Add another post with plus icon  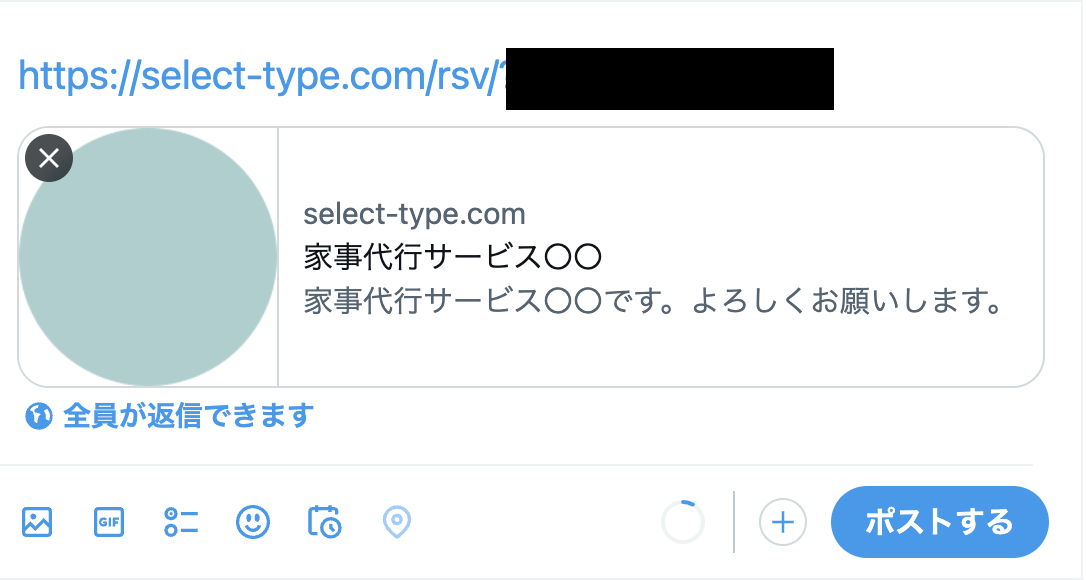[x=783, y=522]
